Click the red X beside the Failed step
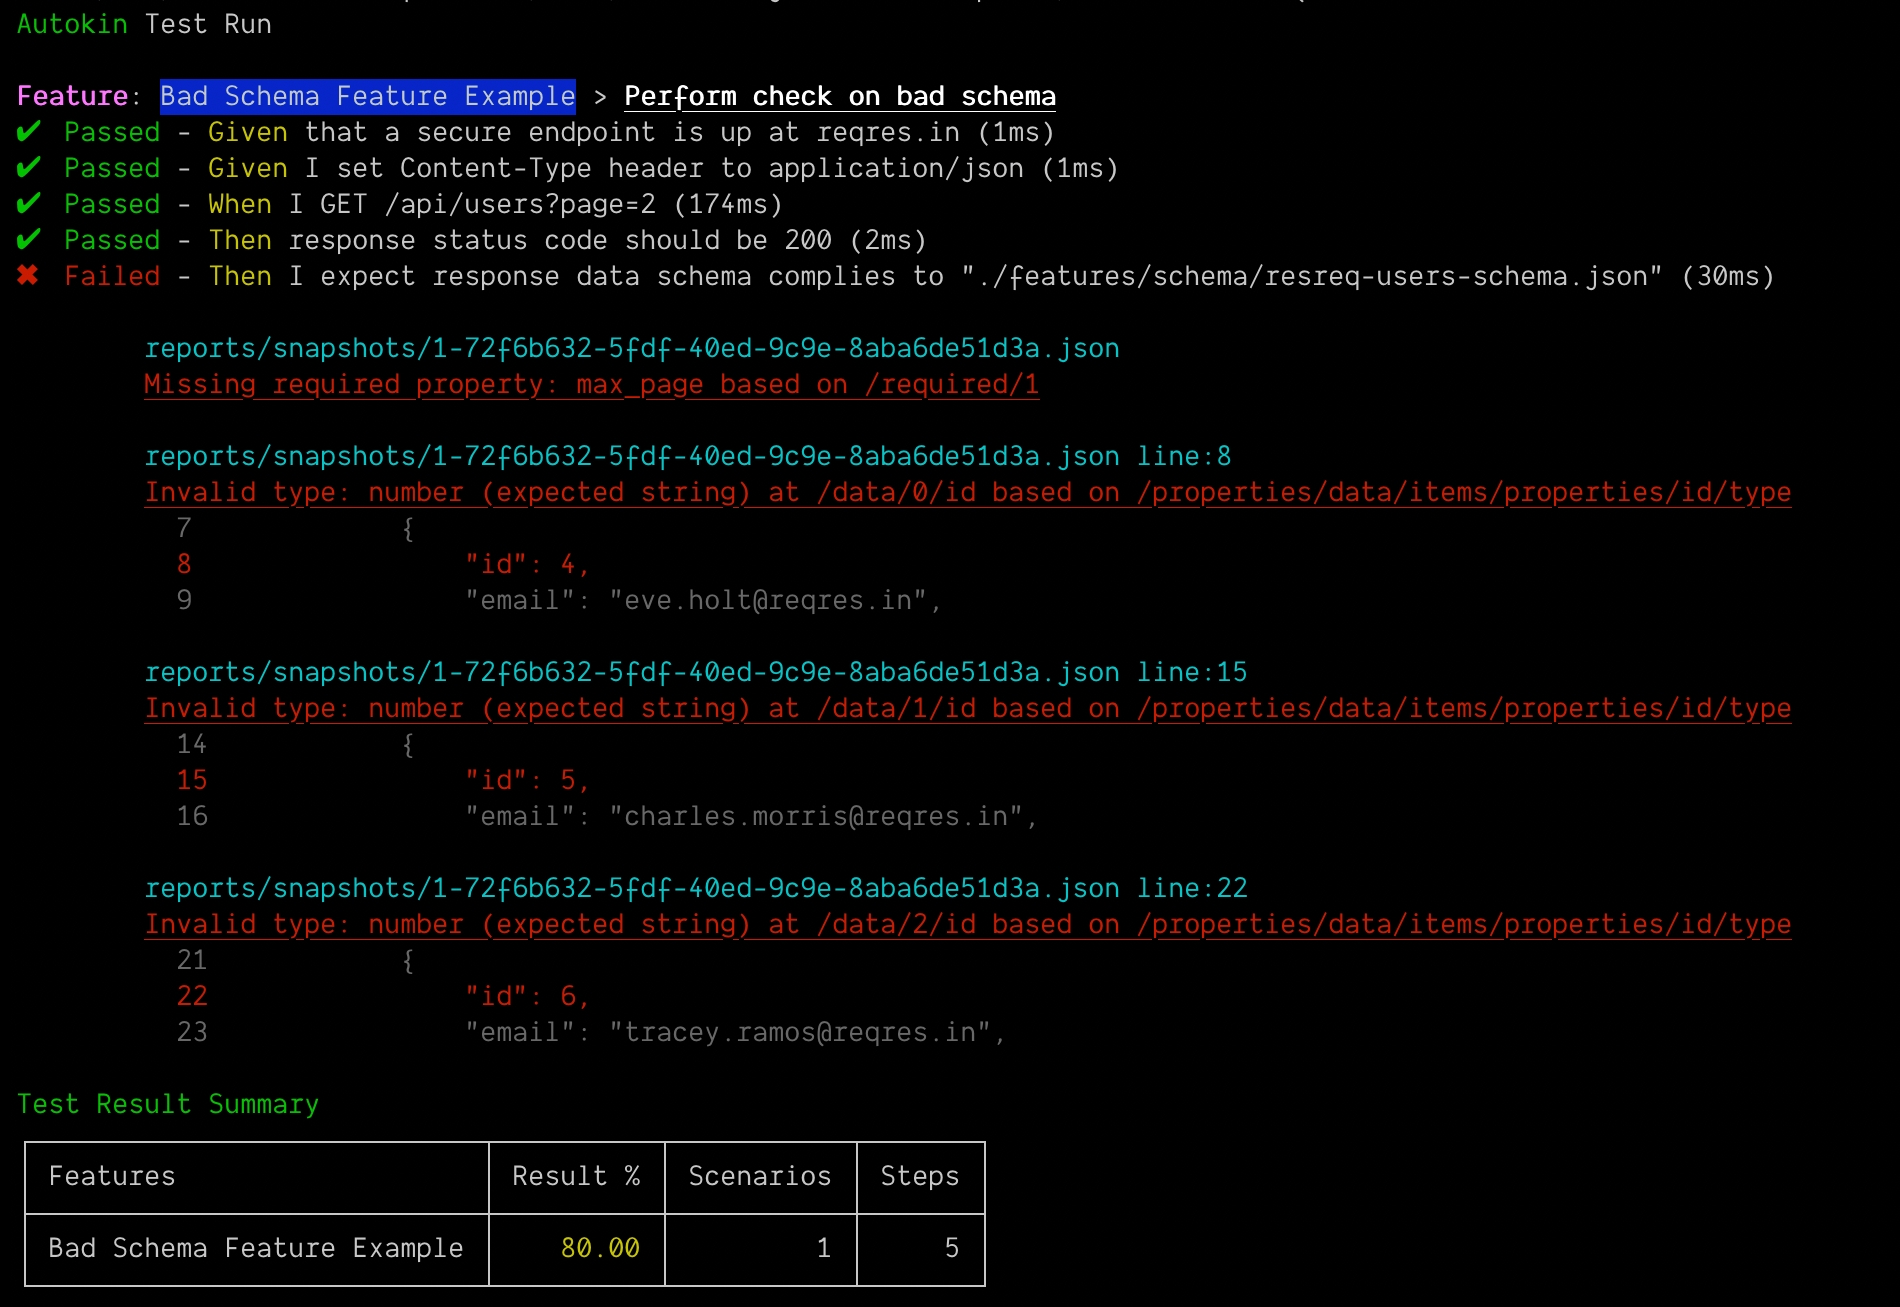 click(x=28, y=276)
